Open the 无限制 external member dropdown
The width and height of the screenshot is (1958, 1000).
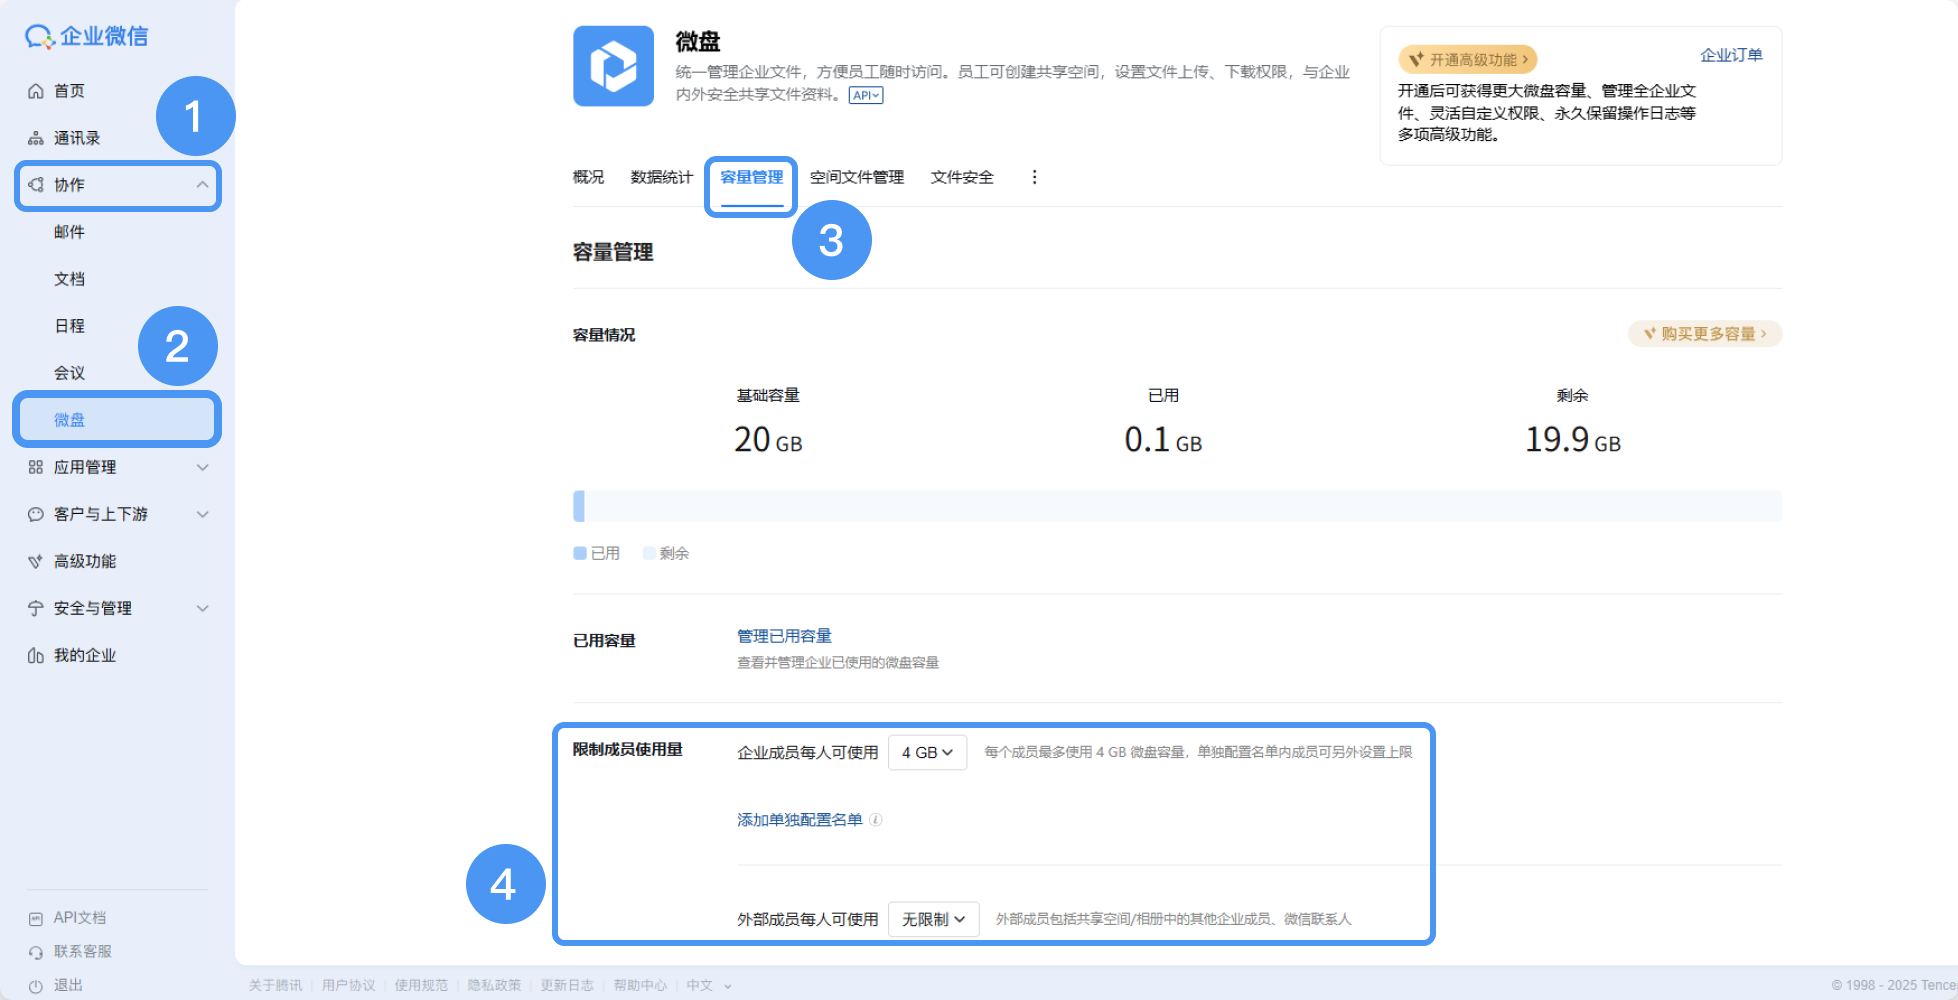[x=933, y=919]
